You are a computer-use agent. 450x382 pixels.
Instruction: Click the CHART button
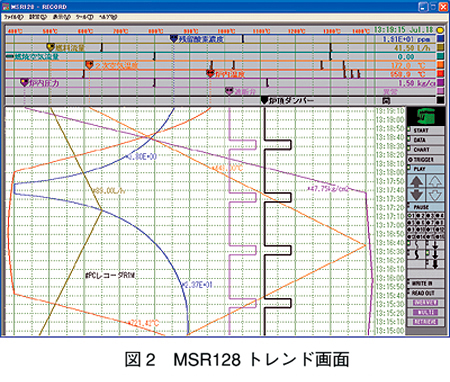[425, 150]
